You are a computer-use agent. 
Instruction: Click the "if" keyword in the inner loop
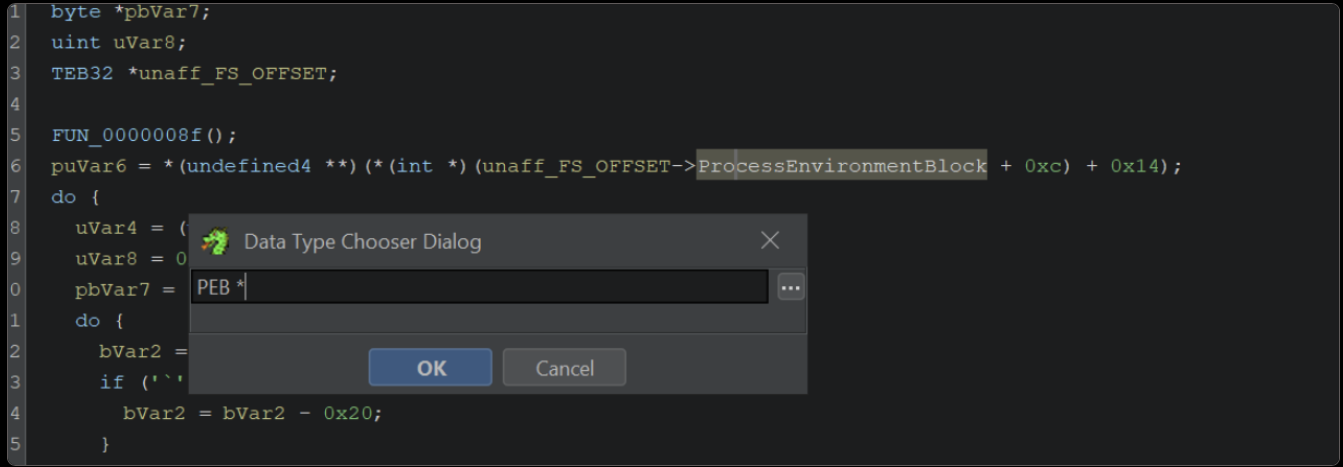click(111, 382)
